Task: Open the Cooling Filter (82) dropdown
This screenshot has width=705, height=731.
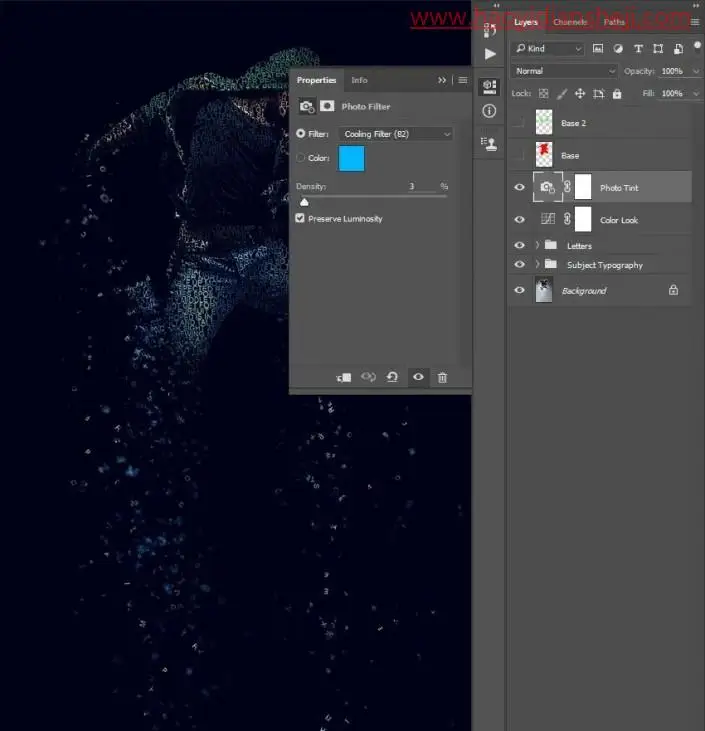Action: click(396, 134)
